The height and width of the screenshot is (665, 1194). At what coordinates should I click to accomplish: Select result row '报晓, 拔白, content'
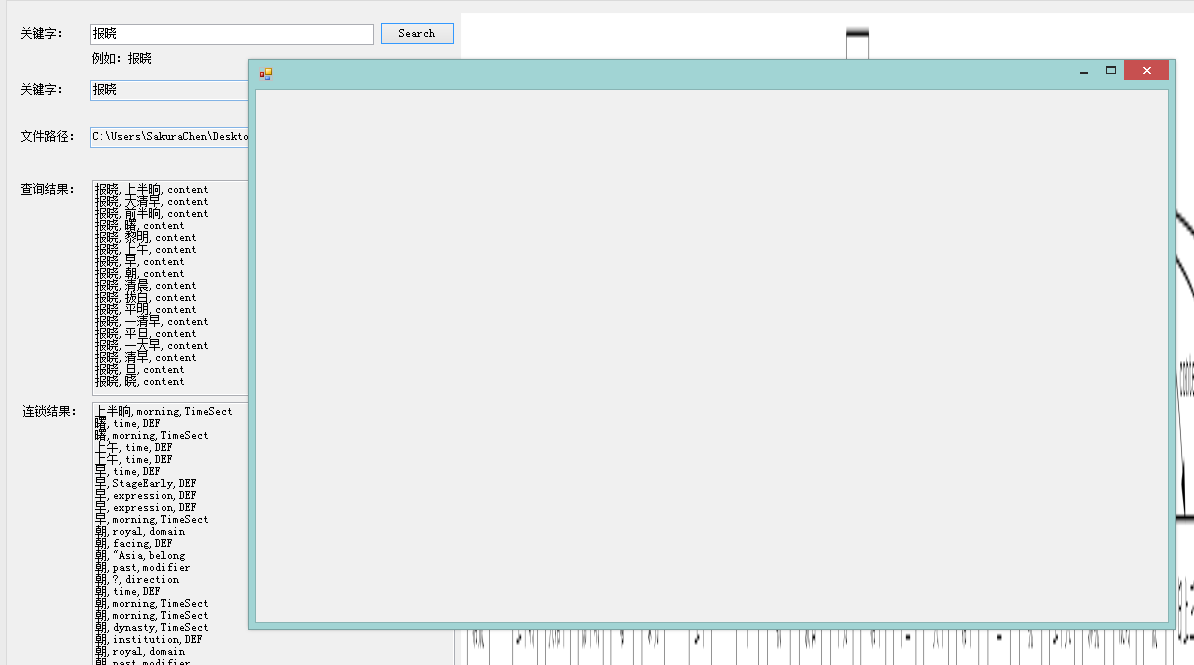pyautogui.click(x=145, y=298)
